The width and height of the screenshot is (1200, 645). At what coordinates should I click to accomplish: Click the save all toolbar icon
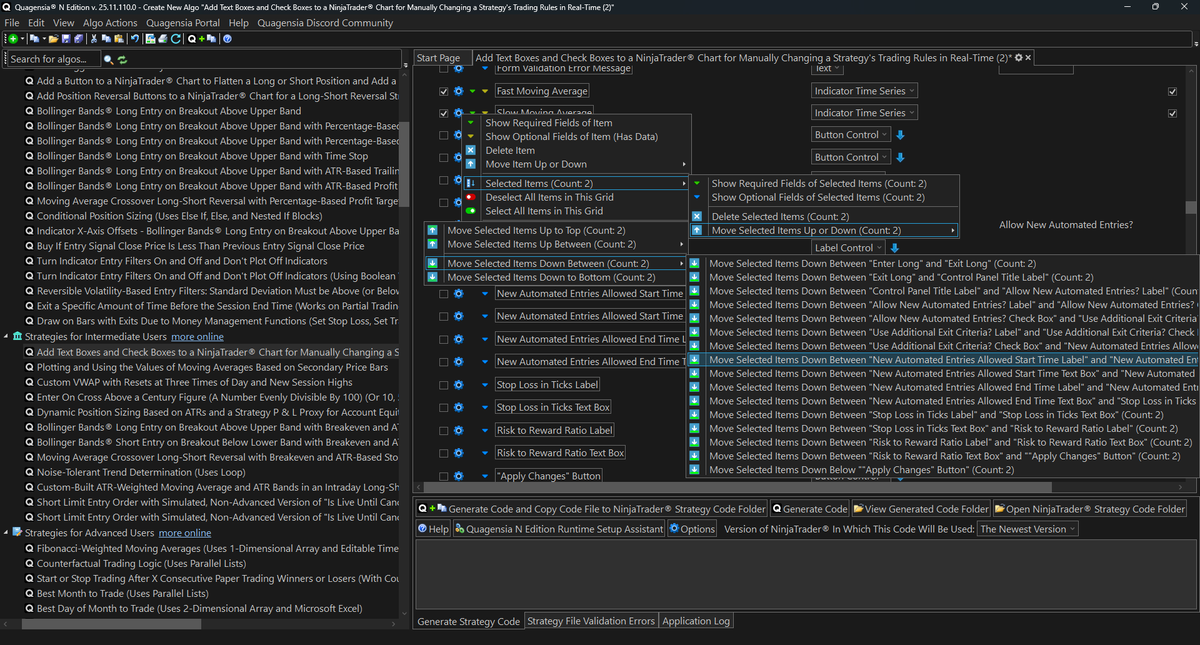(x=78, y=39)
